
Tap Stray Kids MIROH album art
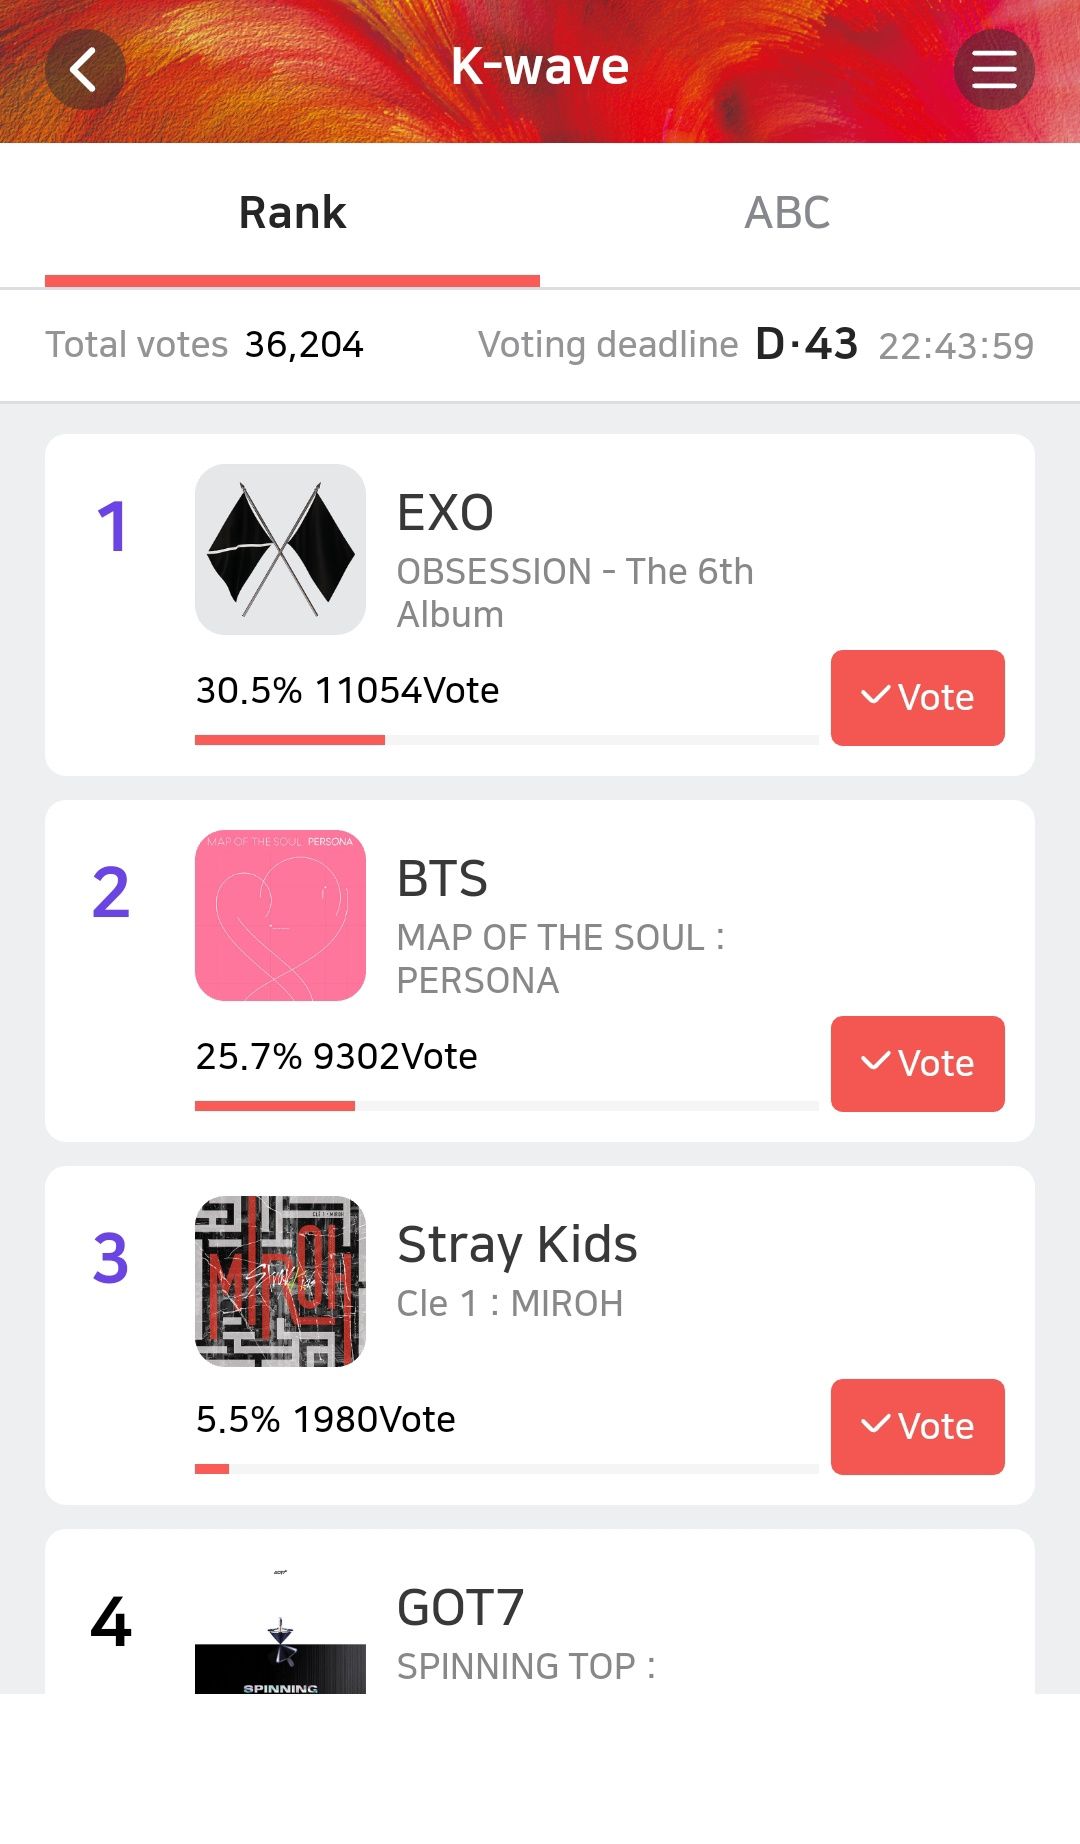click(280, 1281)
